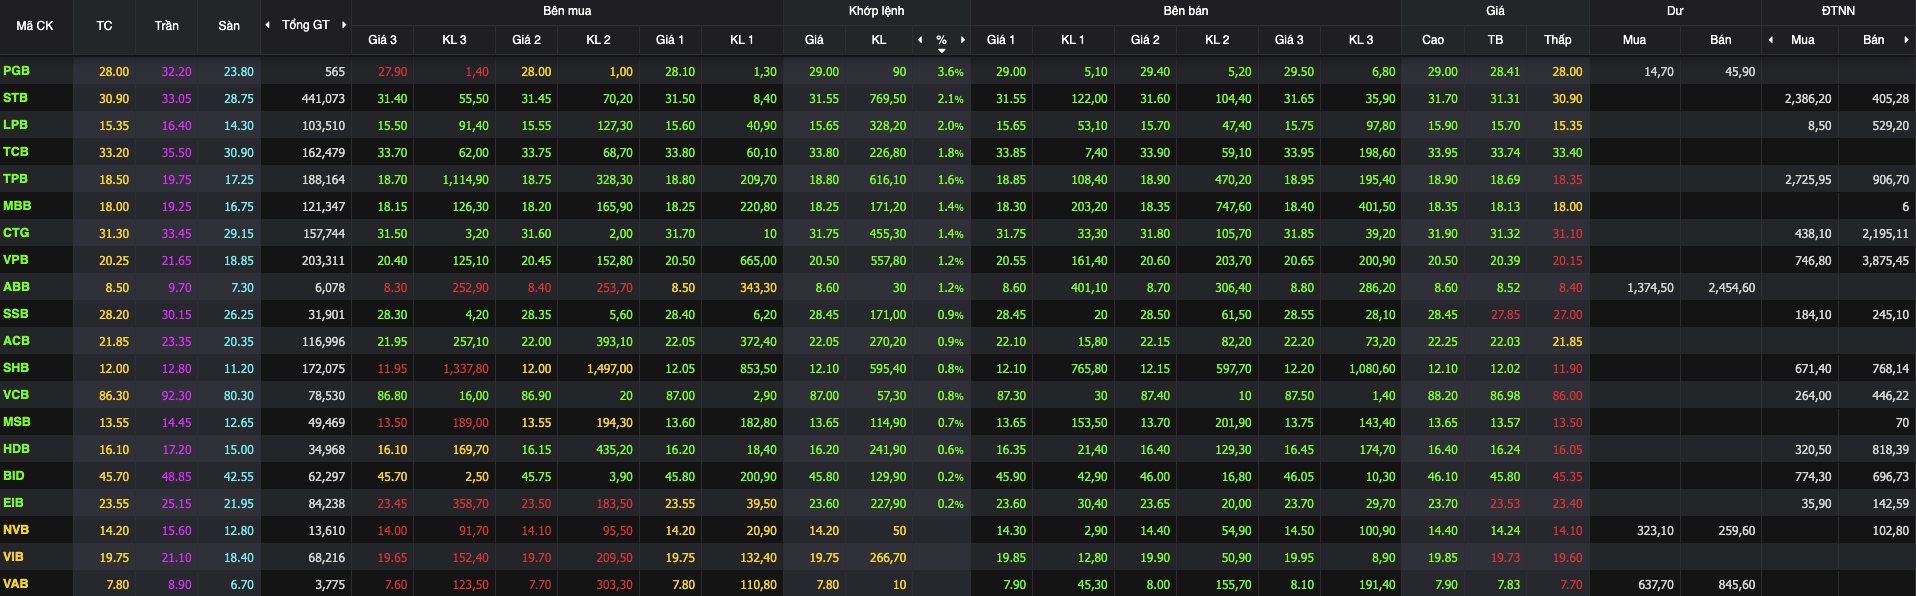Click the TB column header
The image size is (1916, 596).
click(x=1495, y=40)
